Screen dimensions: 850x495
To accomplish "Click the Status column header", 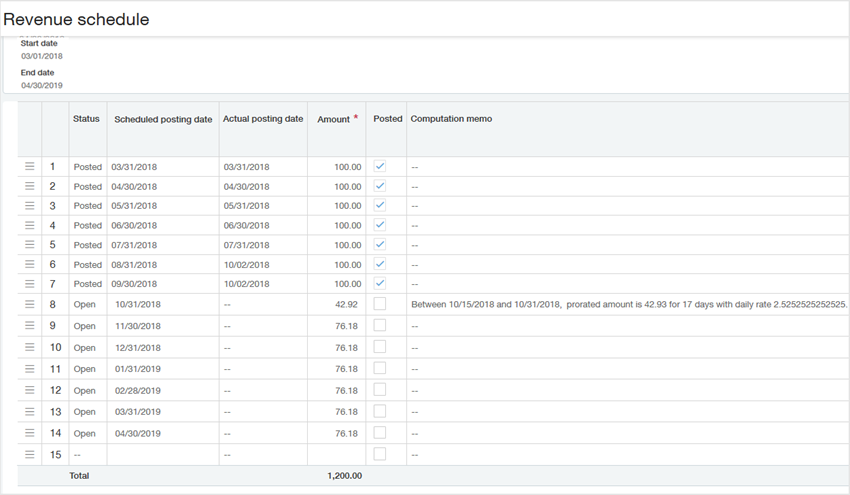I will tap(86, 119).
